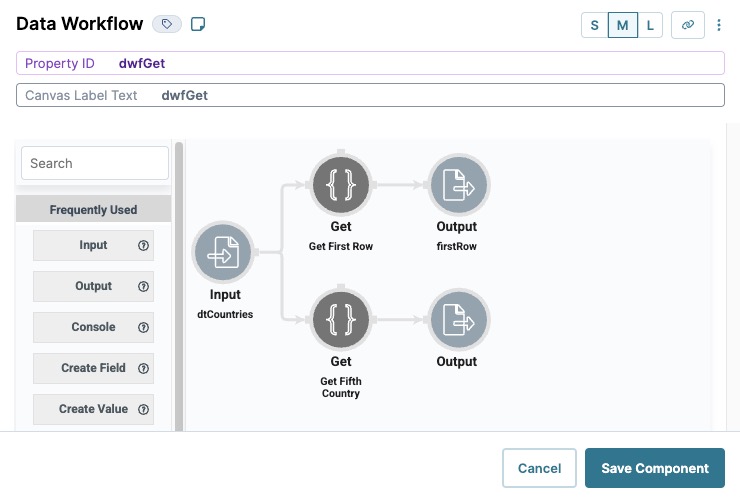This screenshot has height=497, width=740.
Task: Pick the Output operator button
Action: pyautogui.click(x=93, y=286)
